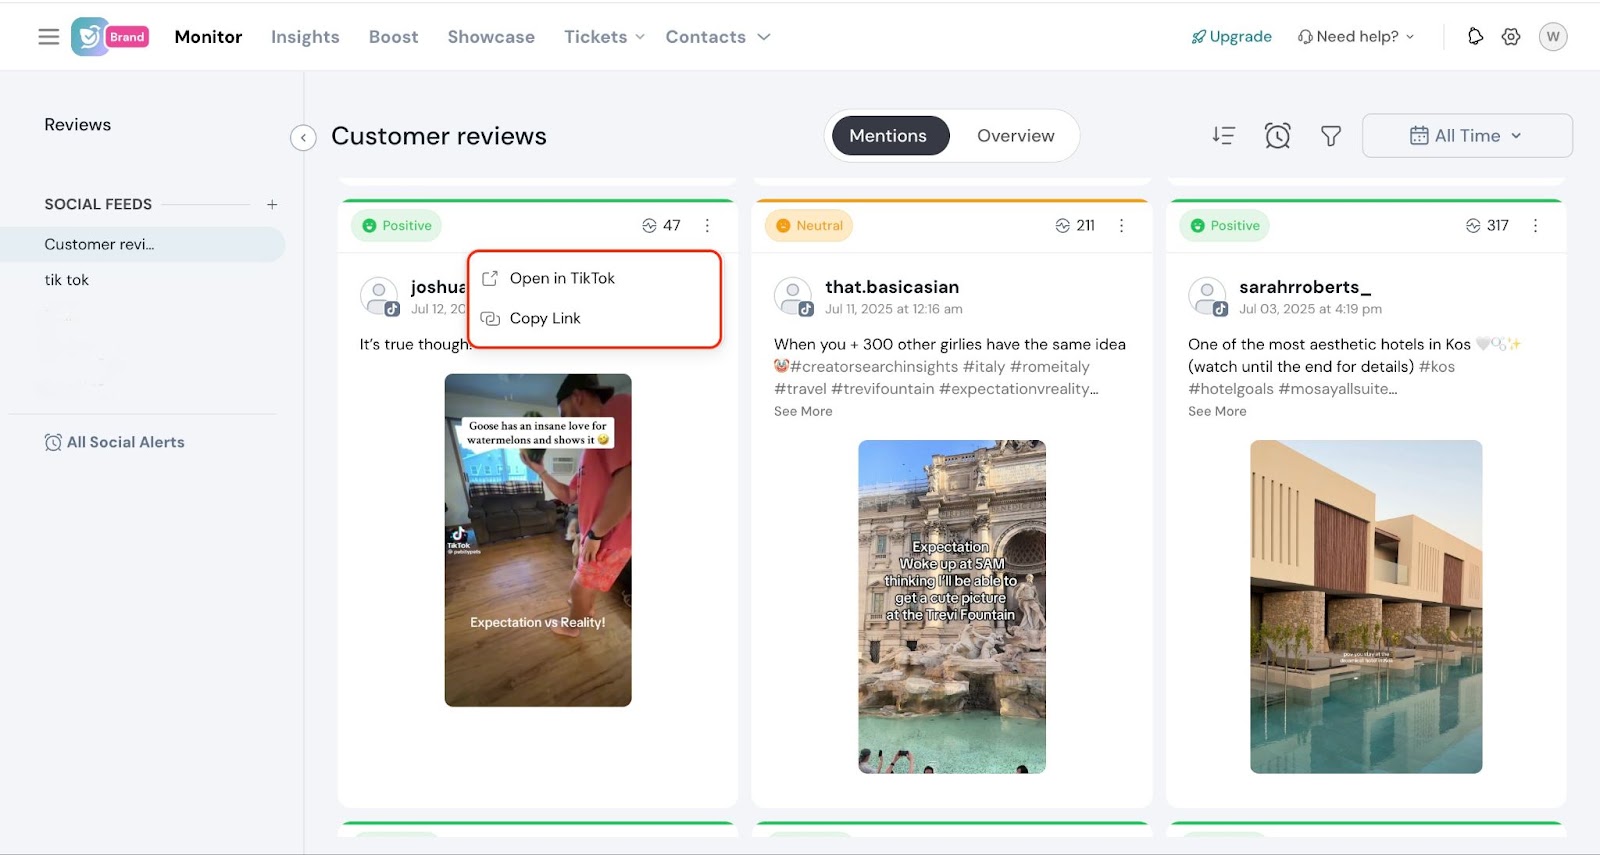Click the sort order icon
Viewport: 1600px width, 855px height.
1223,136
